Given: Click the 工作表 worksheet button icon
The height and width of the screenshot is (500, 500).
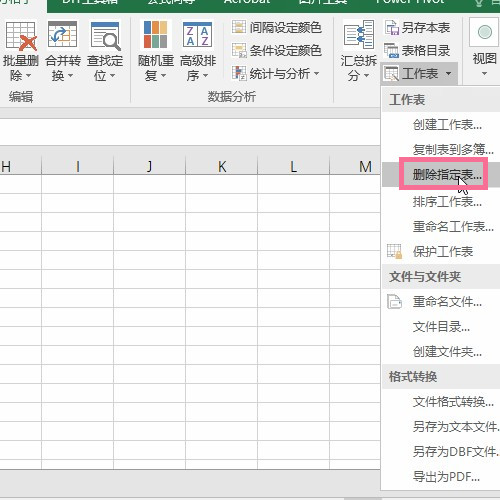Looking at the screenshot, I should (x=391, y=73).
